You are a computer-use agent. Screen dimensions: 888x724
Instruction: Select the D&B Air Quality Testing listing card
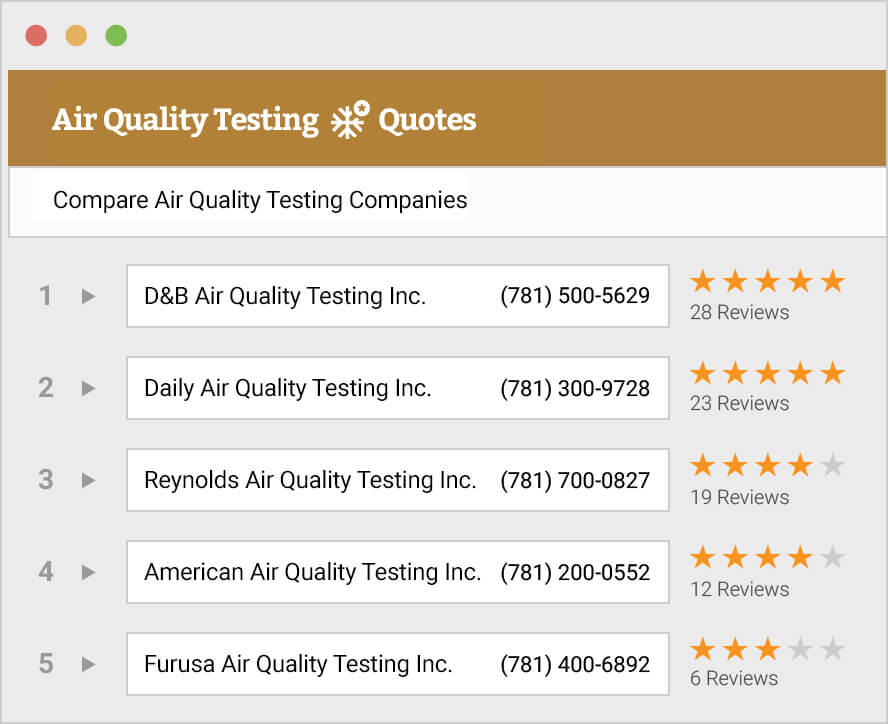click(398, 296)
